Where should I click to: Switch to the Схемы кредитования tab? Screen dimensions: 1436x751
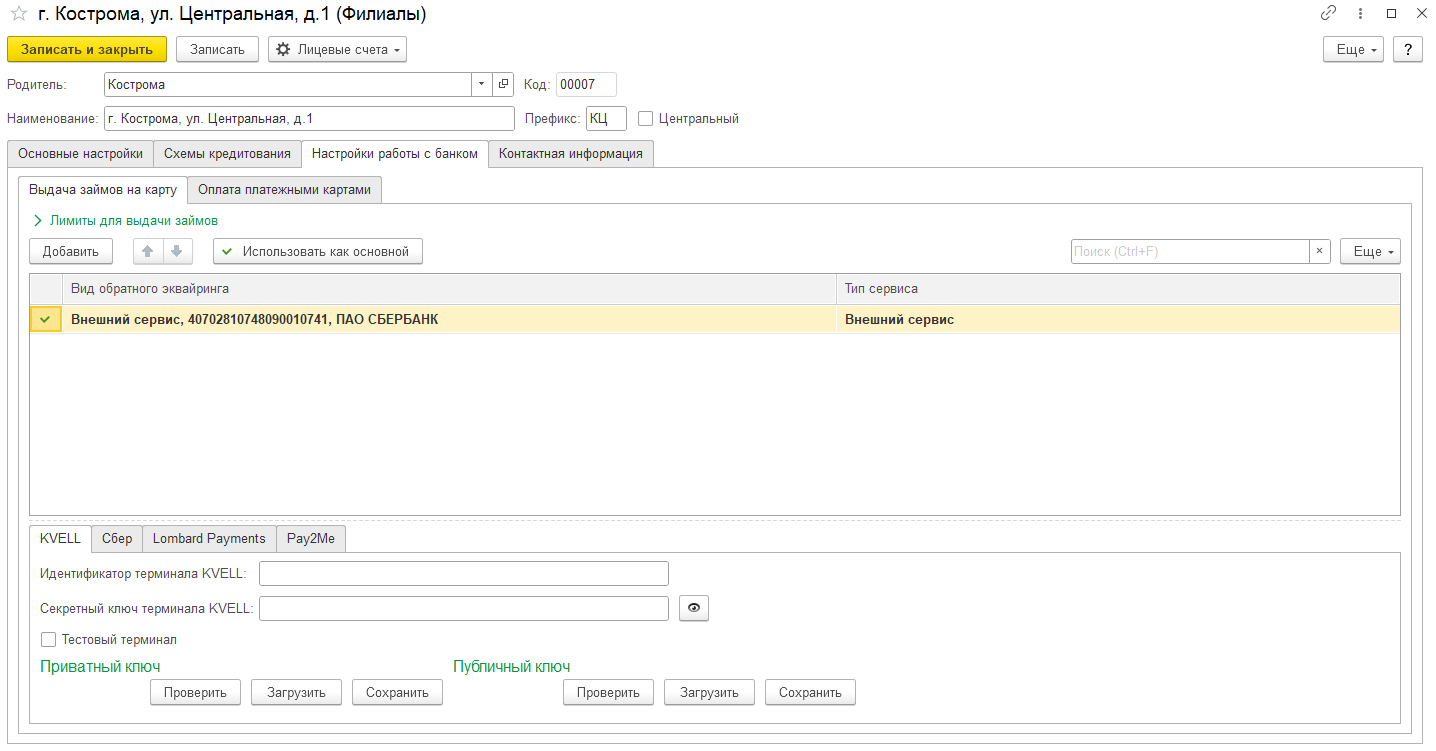coord(227,154)
